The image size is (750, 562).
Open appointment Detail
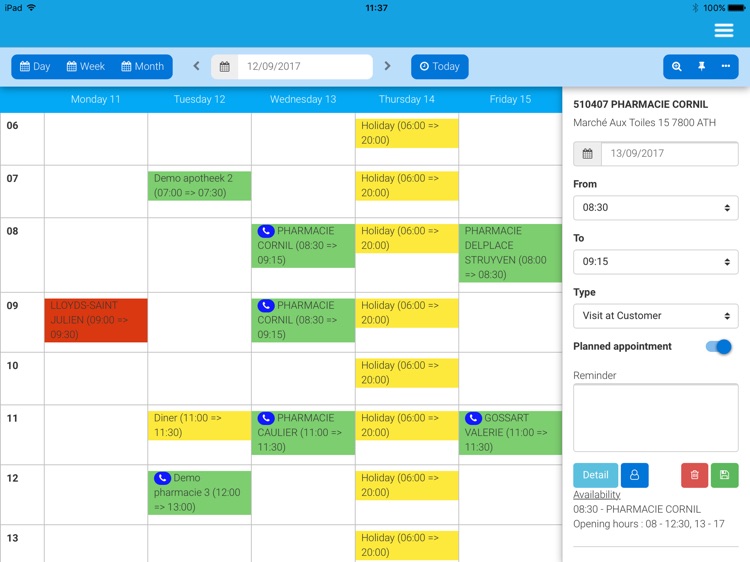596,475
